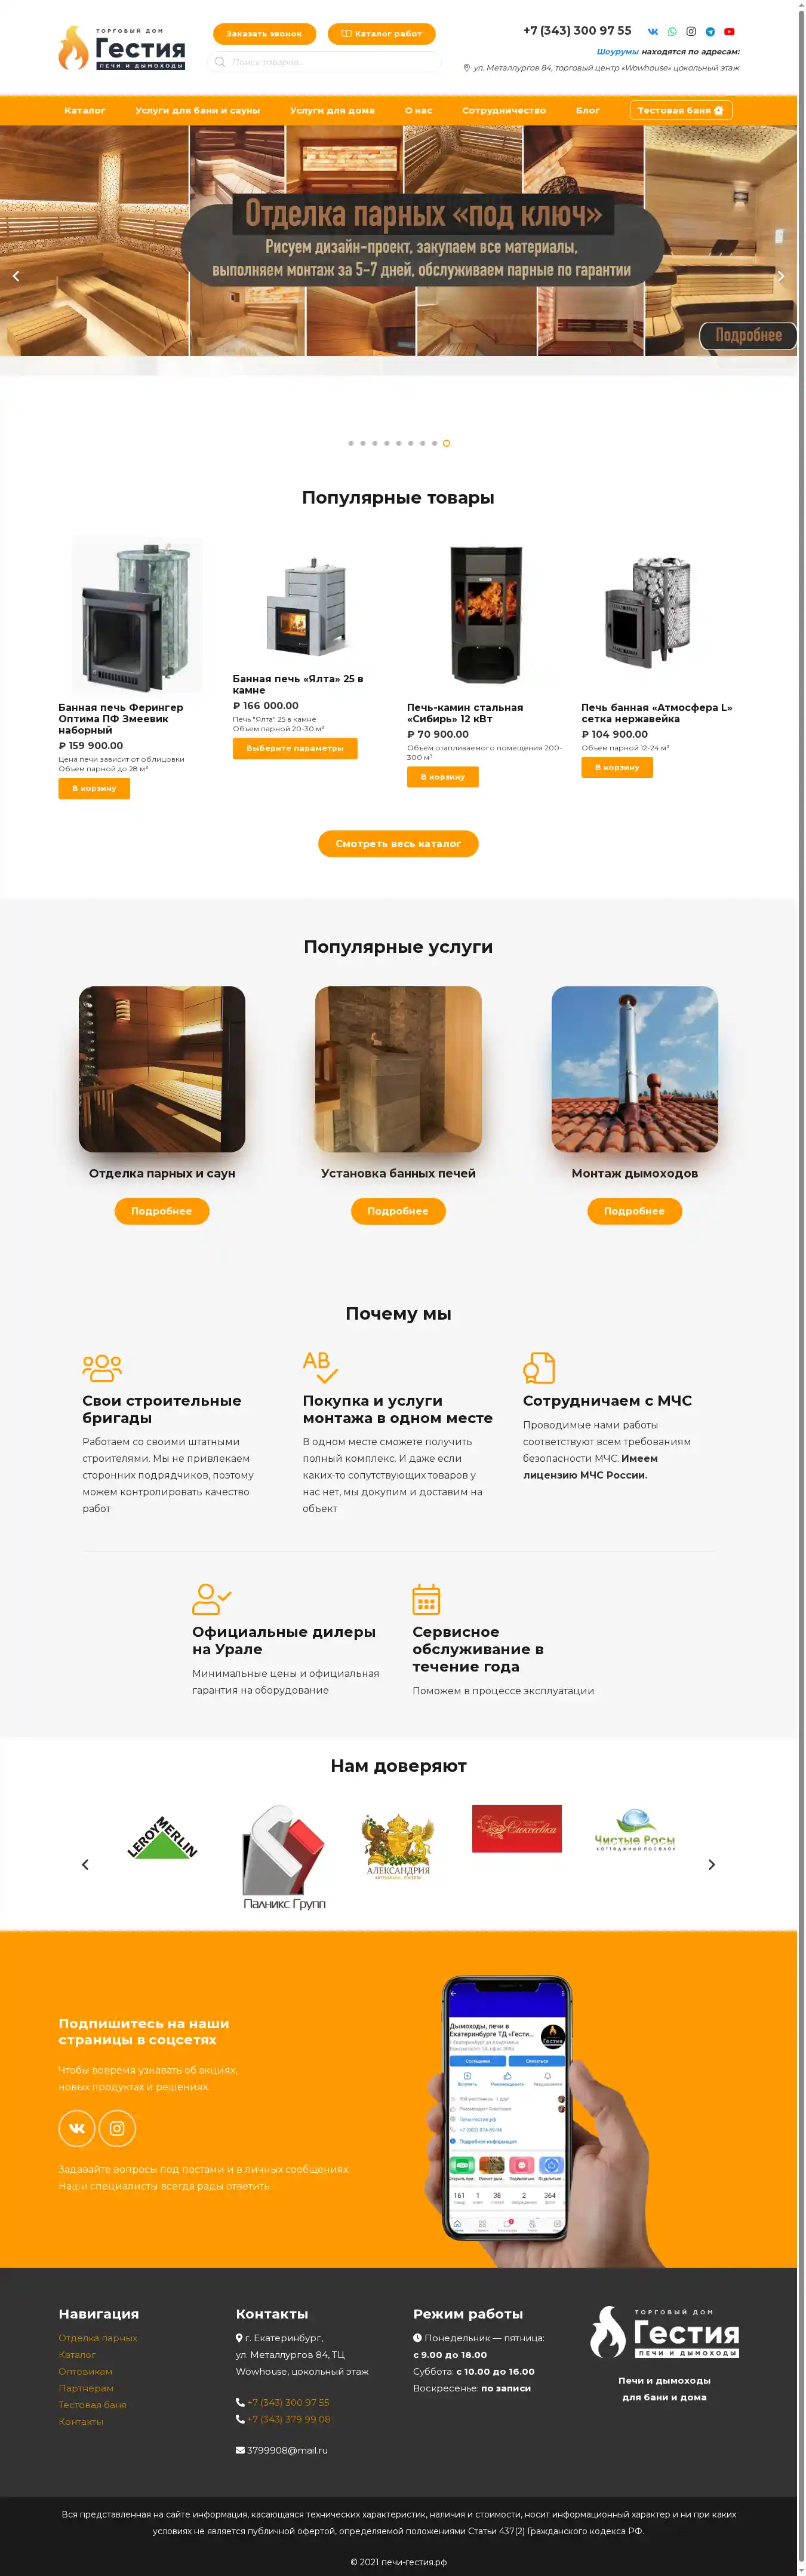Open the Монтаж дымоходов service image
Image resolution: width=806 pixels, height=2576 pixels.
(x=635, y=1069)
